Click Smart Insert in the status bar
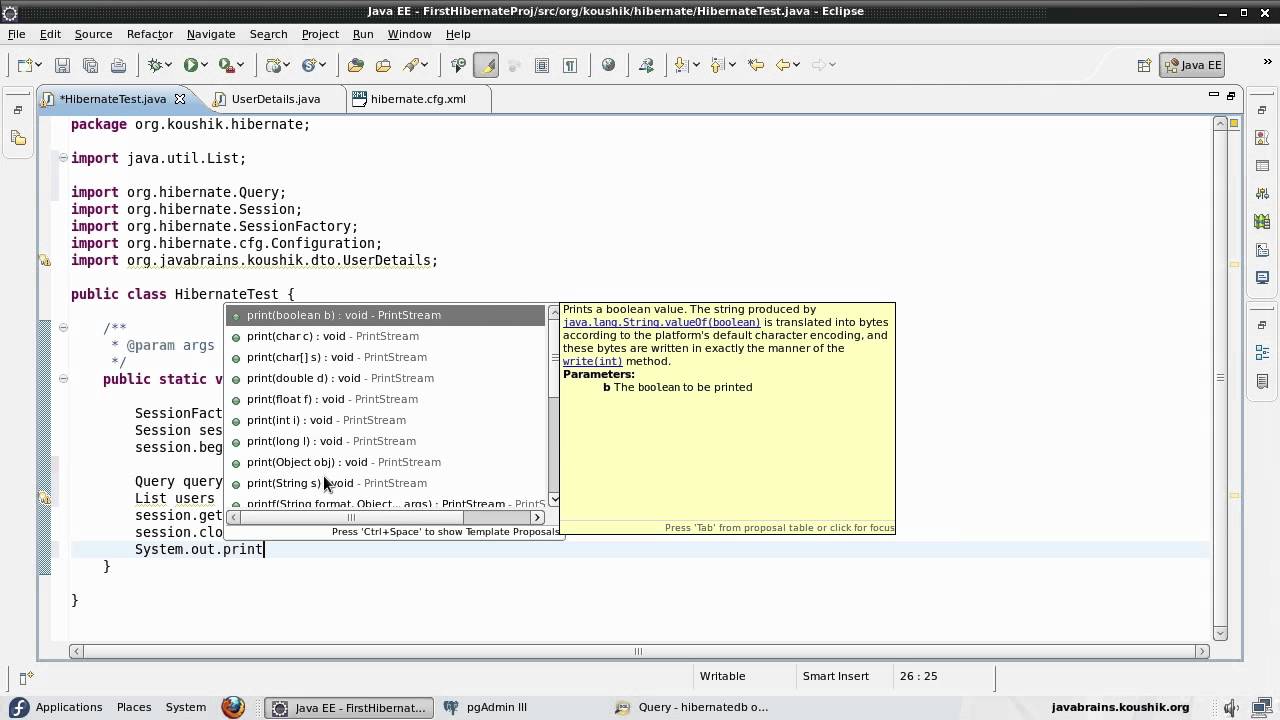The image size is (1280, 720). click(835, 676)
